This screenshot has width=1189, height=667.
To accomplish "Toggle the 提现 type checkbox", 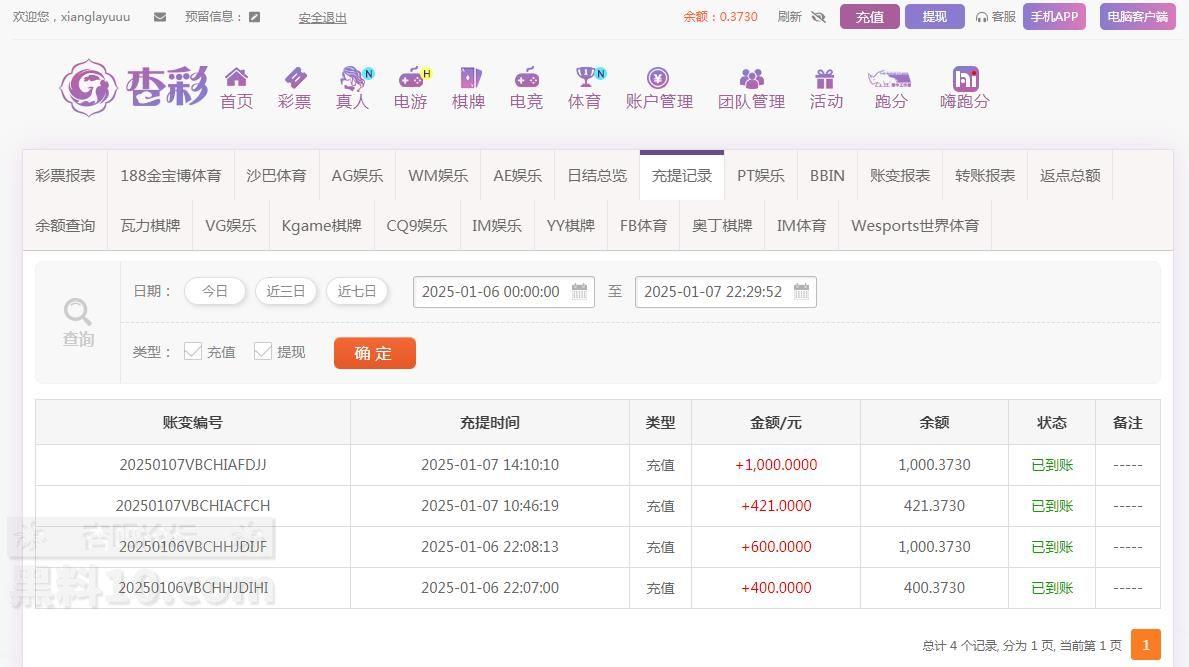I will point(263,351).
